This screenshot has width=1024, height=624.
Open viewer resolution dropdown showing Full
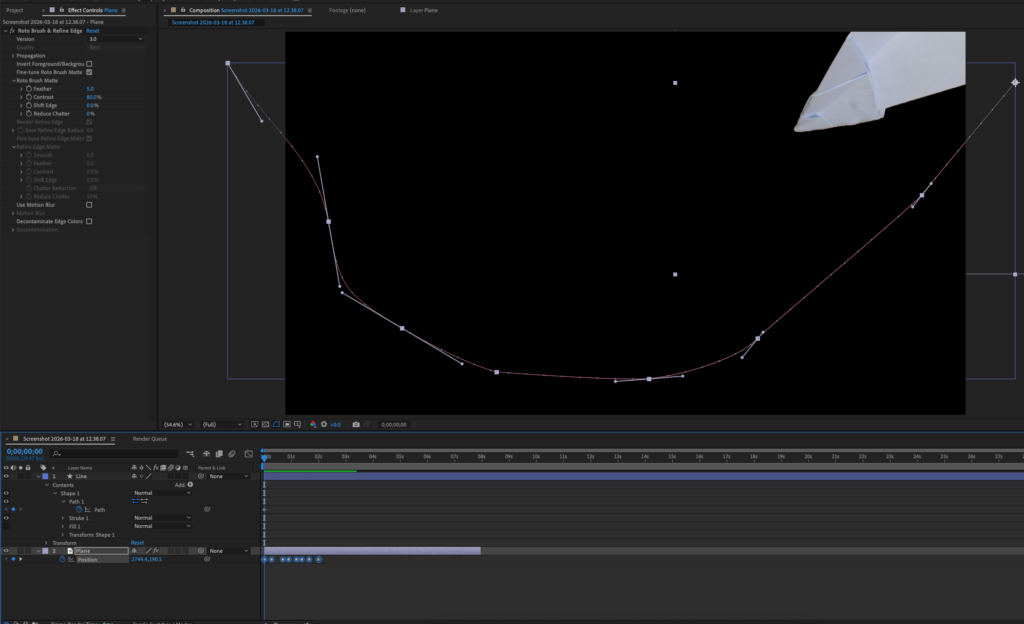click(x=222, y=424)
